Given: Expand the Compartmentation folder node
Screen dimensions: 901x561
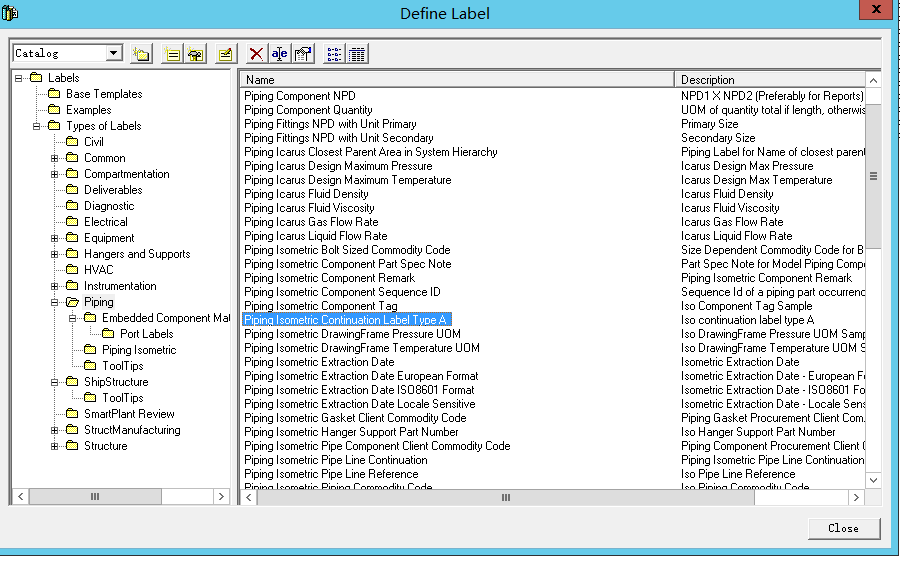Looking at the screenshot, I should [55, 174].
